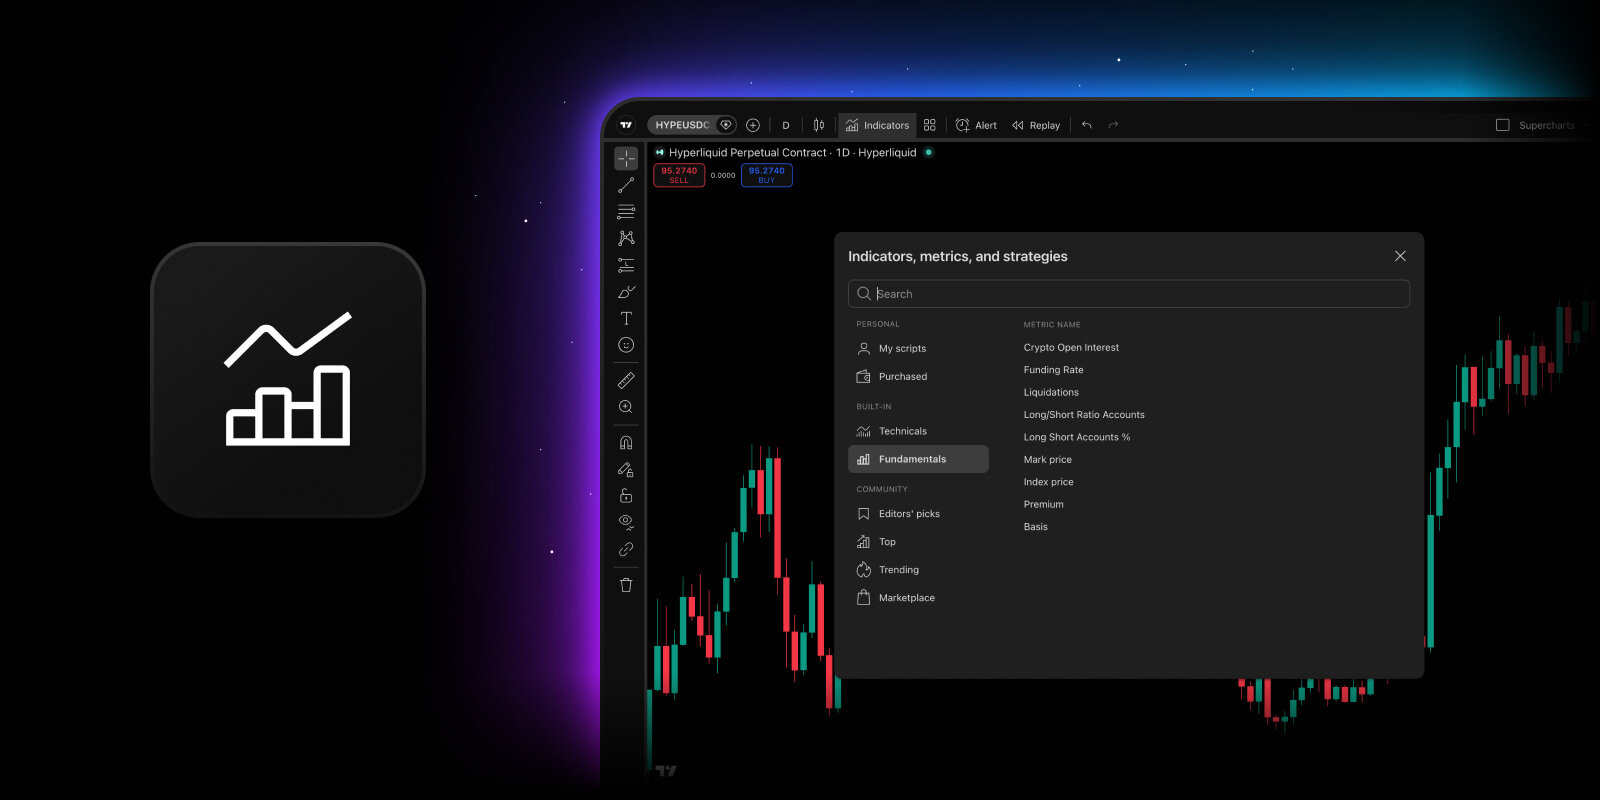Open the Fibonacci retracement tools

tap(626, 212)
